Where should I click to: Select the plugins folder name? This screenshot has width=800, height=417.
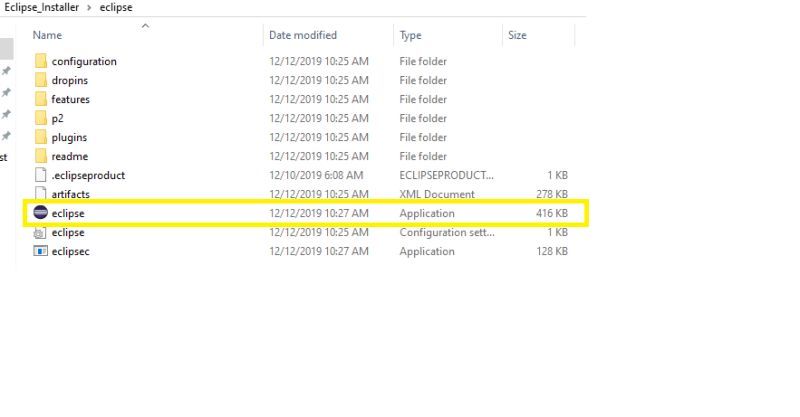coord(69,137)
